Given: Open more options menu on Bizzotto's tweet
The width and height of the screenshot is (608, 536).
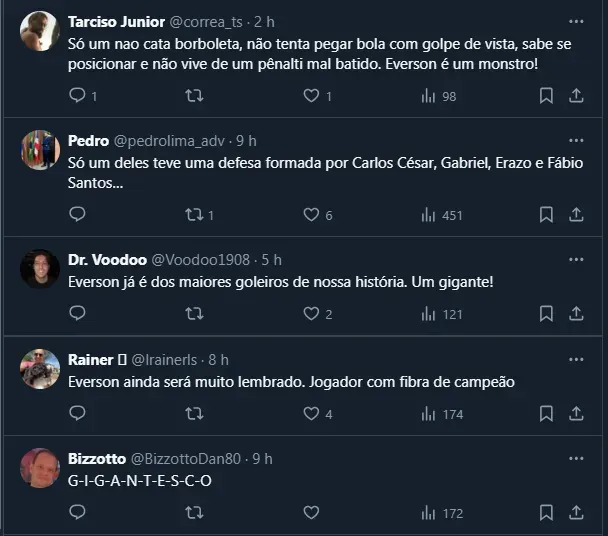Looking at the screenshot, I should (576, 458).
